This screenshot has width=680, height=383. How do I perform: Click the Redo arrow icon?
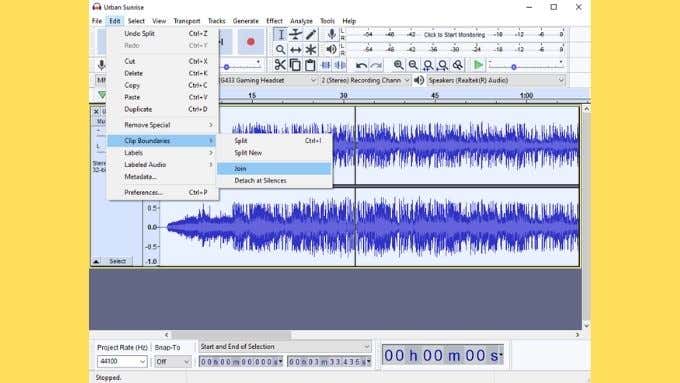[376, 65]
